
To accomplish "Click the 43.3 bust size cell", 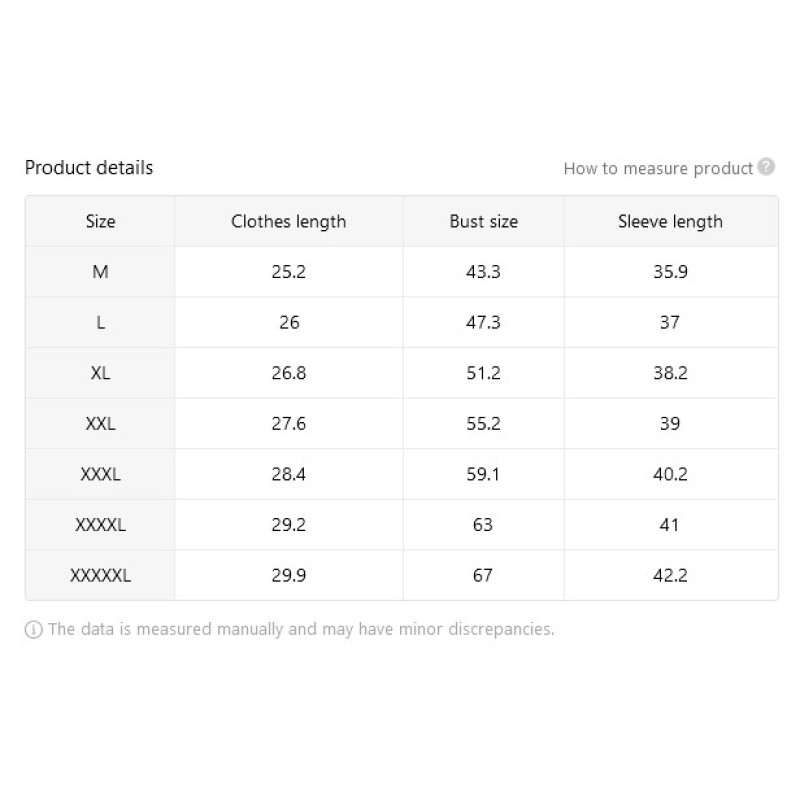I will [484, 272].
